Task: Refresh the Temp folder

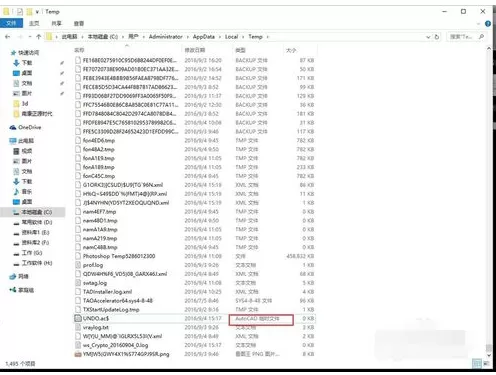Action: 437,37
